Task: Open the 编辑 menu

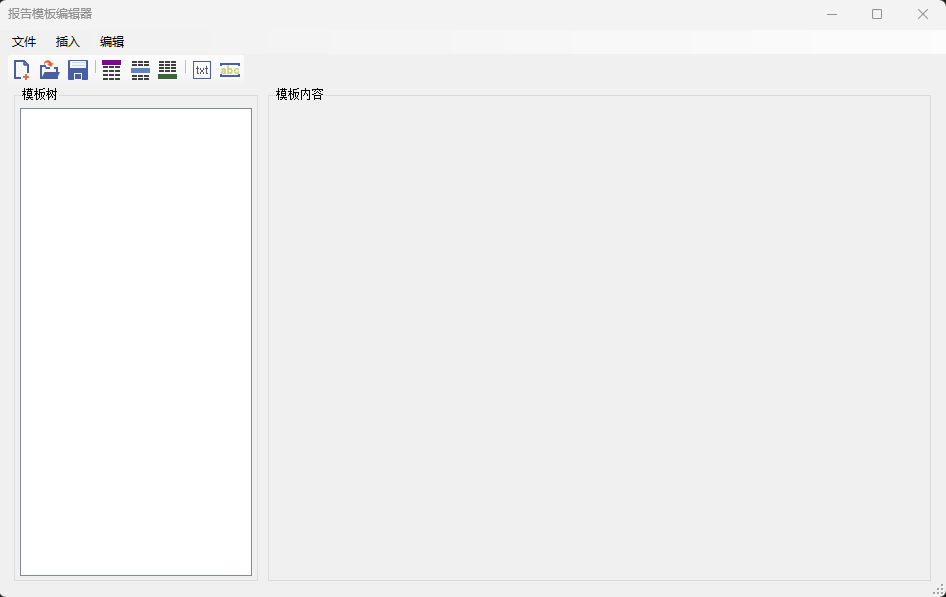Action: tap(112, 42)
